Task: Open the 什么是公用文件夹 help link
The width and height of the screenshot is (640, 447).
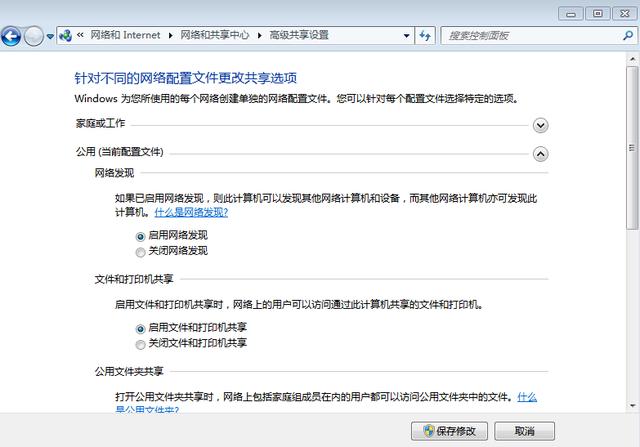Action: tap(527, 397)
